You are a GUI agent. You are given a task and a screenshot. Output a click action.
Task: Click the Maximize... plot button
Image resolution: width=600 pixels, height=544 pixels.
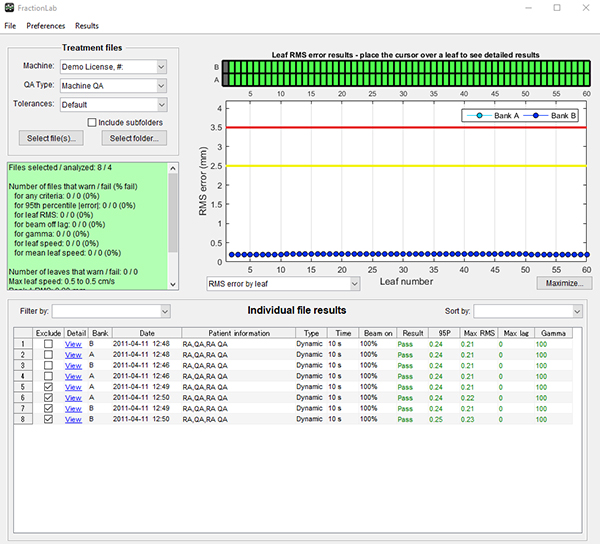(x=566, y=284)
